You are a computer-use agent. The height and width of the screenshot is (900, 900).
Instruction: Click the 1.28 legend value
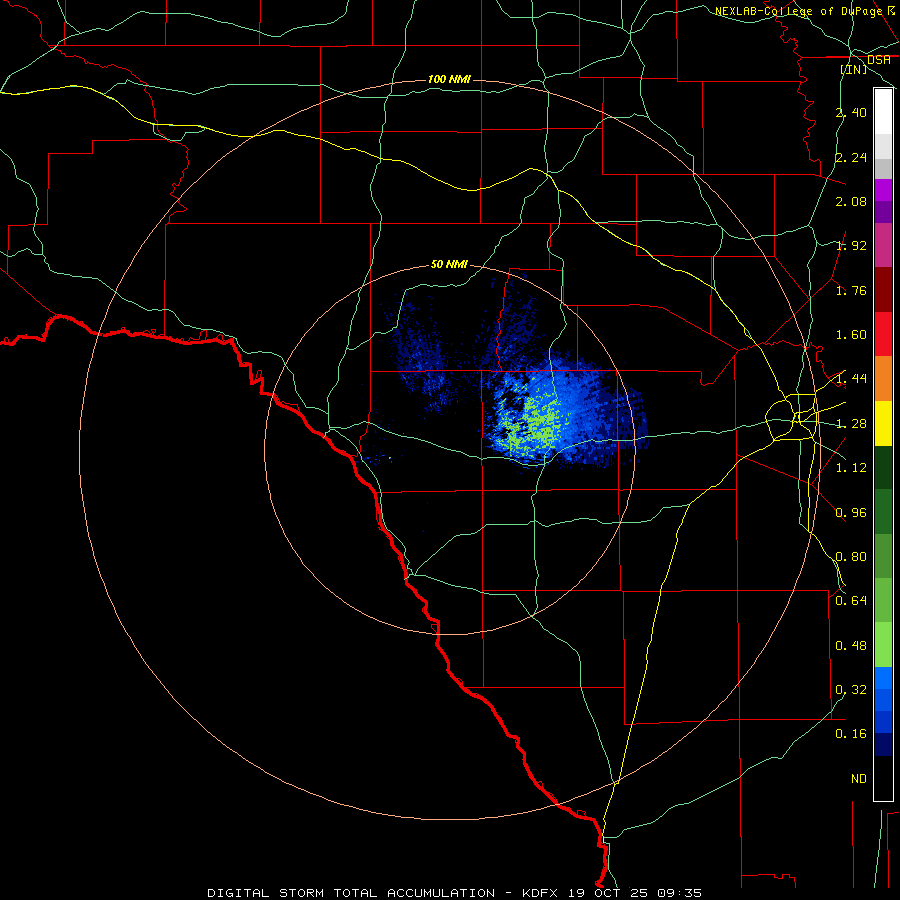(x=851, y=424)
